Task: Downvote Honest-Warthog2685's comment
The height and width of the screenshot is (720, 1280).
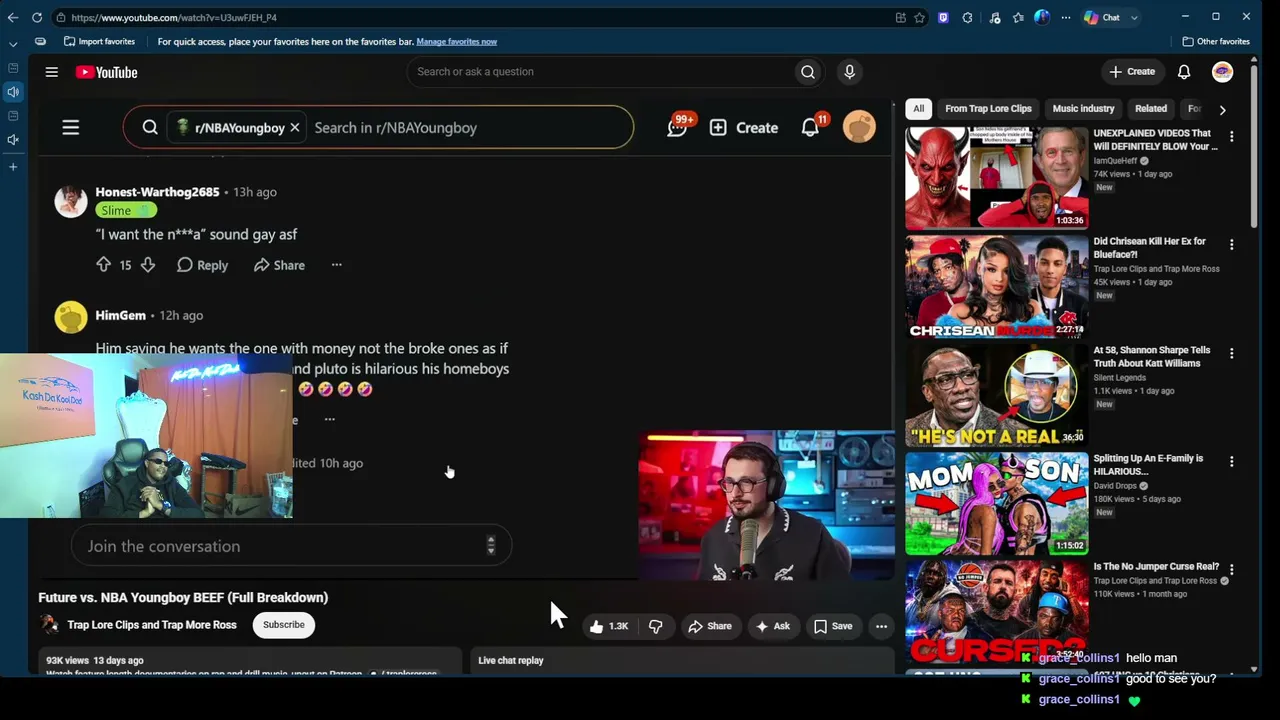Action: (x=148, y=265)
